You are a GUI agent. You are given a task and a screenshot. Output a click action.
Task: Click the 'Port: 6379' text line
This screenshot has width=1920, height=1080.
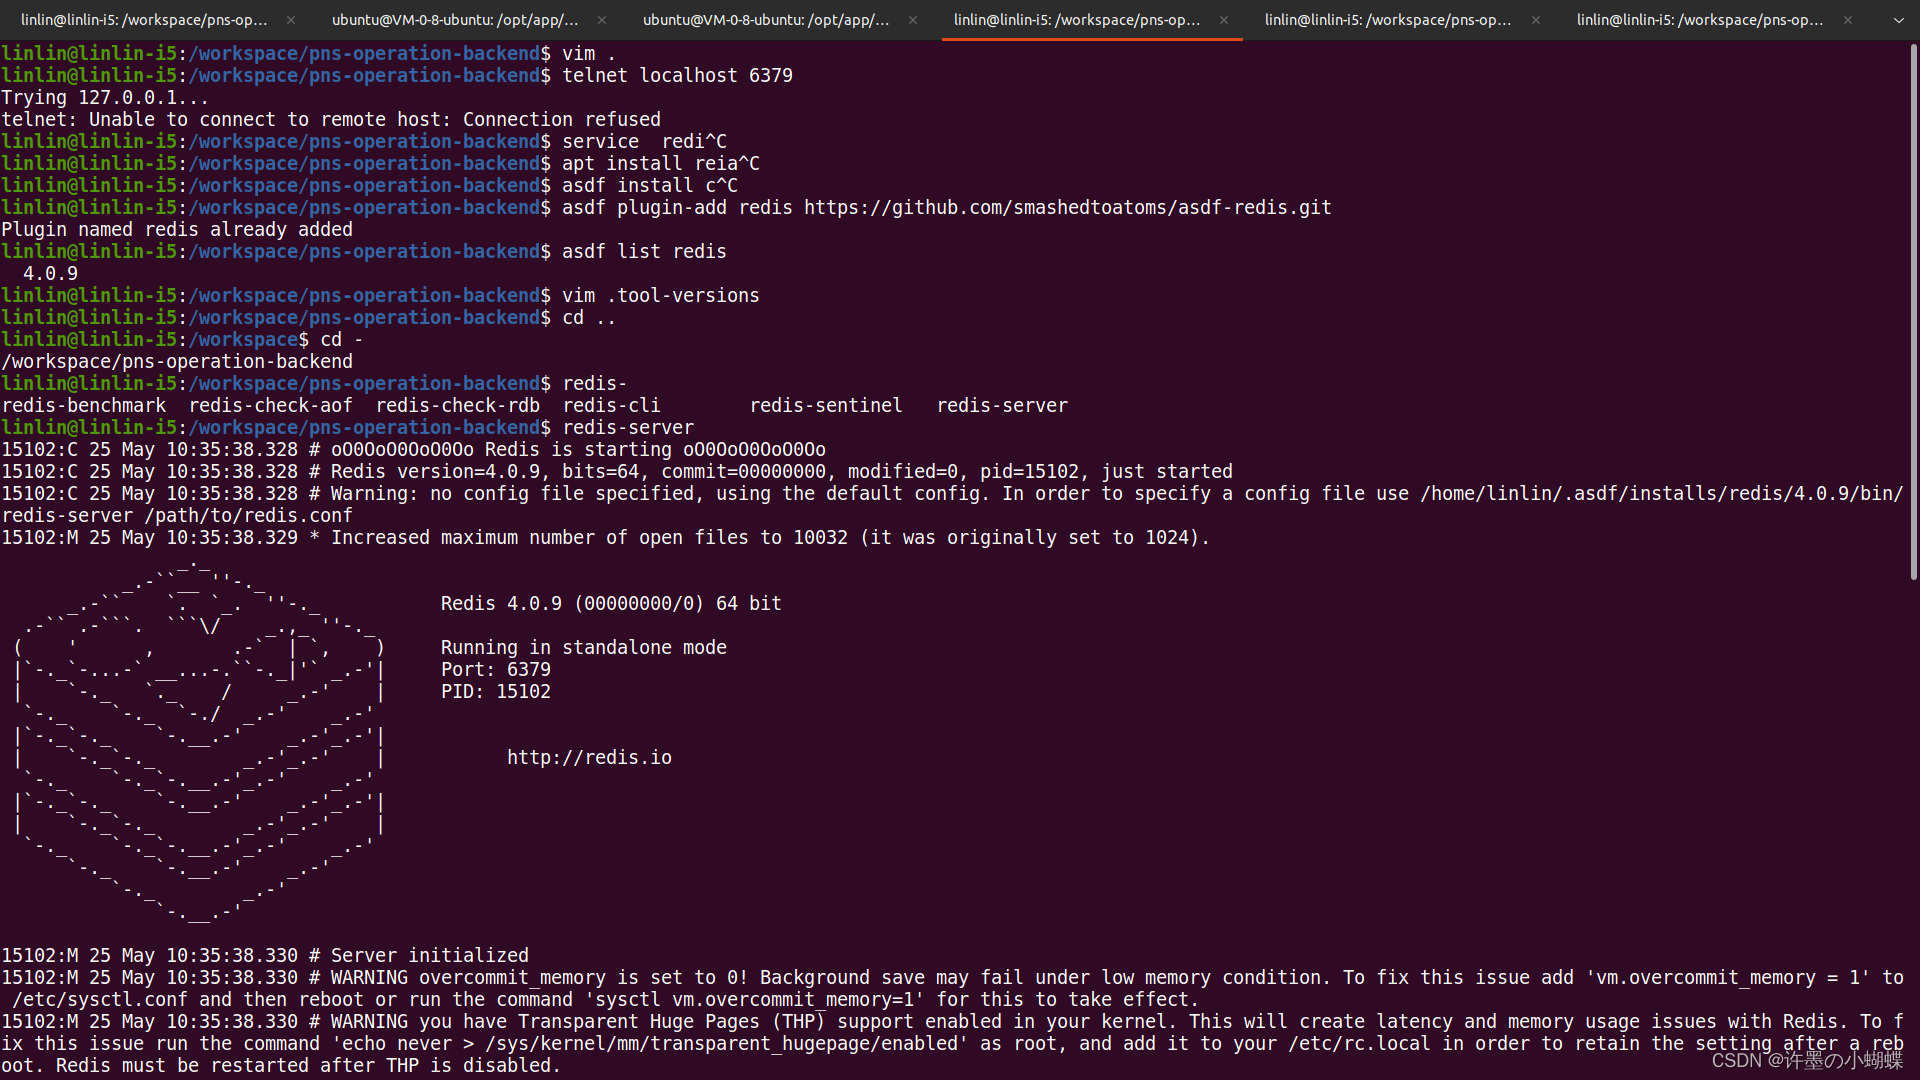click(495, 669)
